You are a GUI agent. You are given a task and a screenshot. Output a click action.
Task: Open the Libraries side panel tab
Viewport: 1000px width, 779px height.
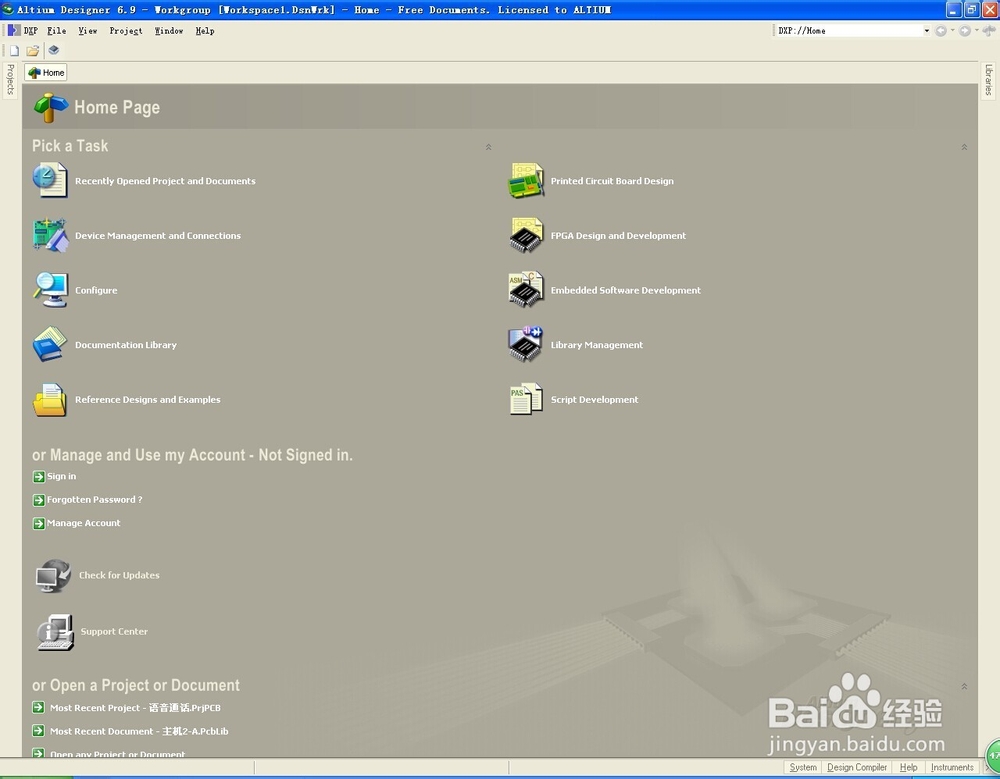click(x=988, y=80)
